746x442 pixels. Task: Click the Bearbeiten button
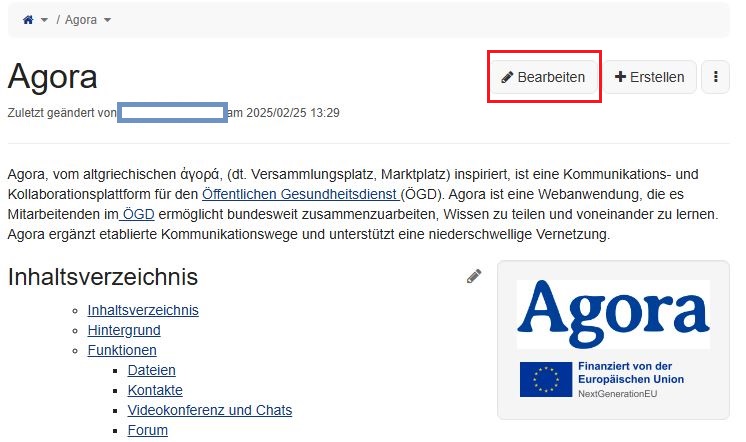(544, 77)
